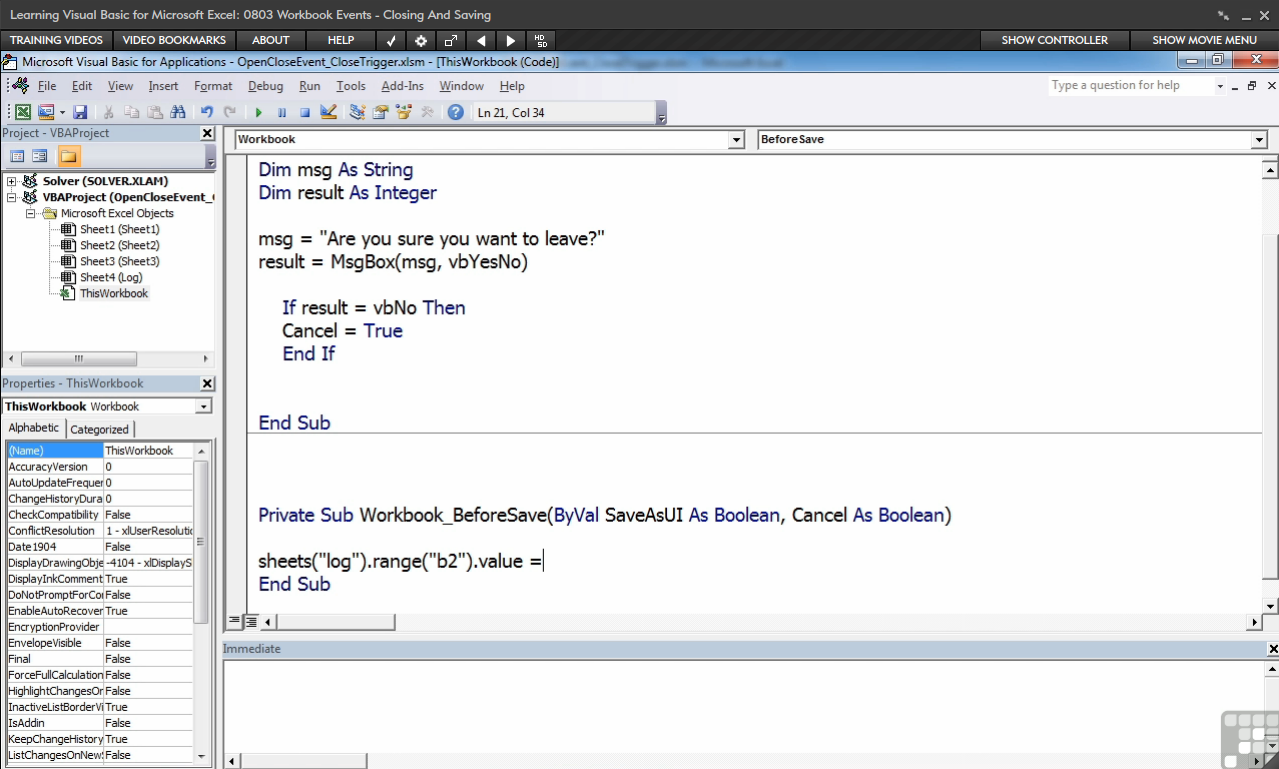Collapse the Microsoft Excel Objects folder

[31, 213]
